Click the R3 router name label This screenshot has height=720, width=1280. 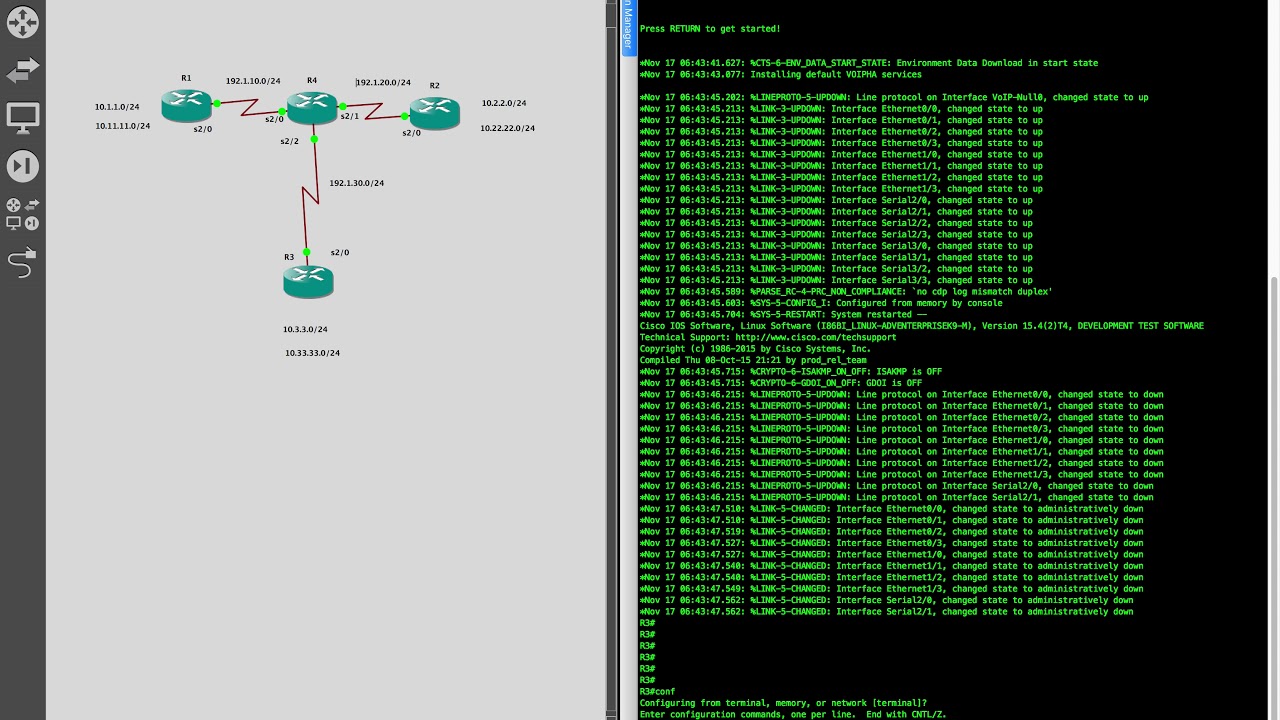289,257
